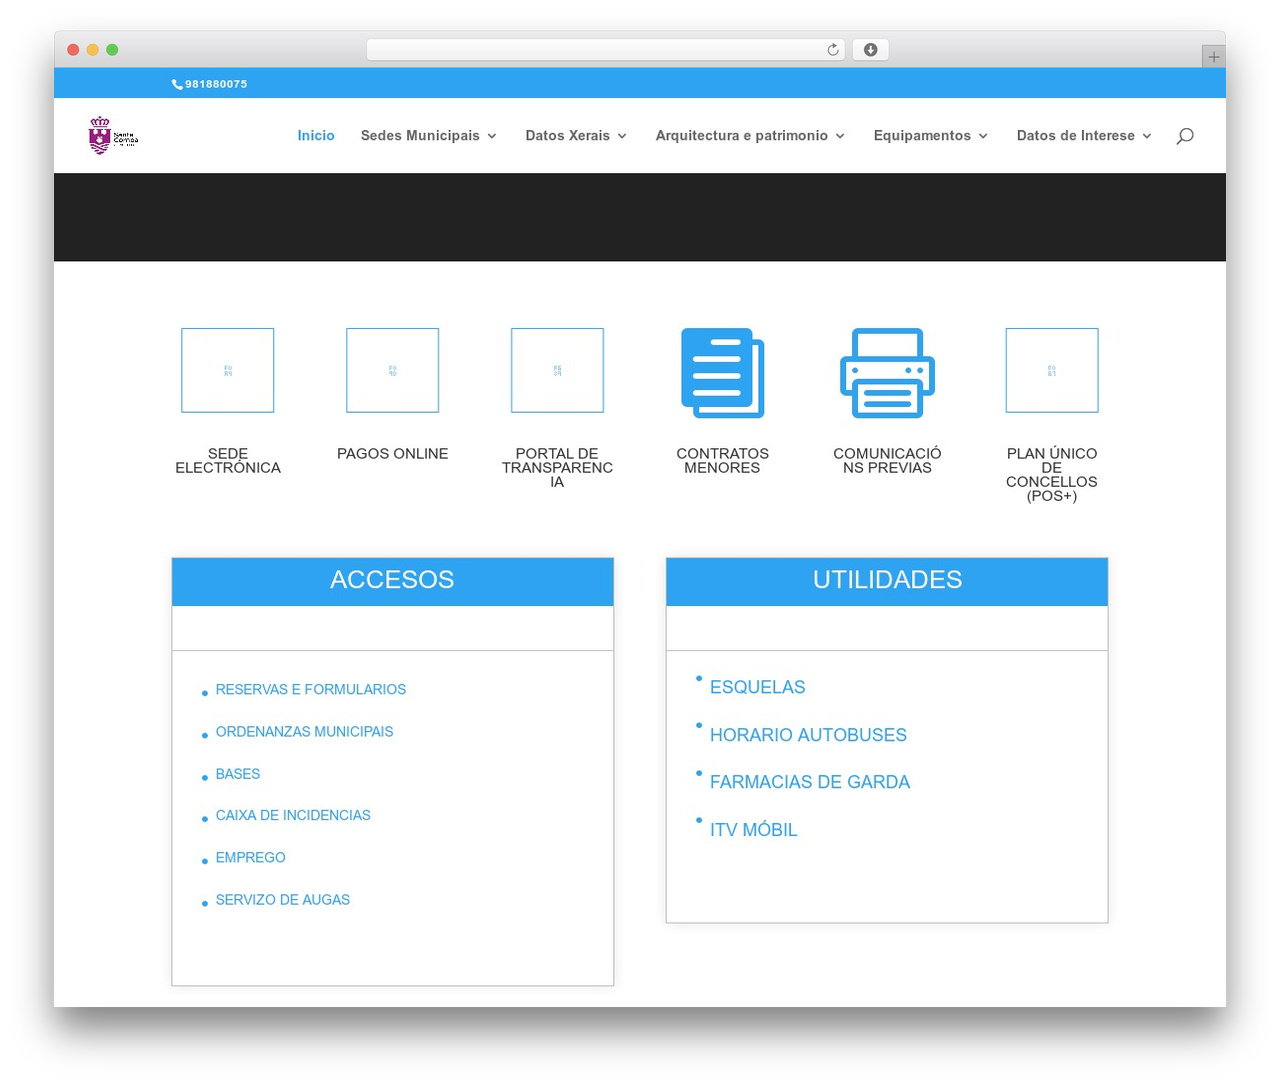Click the Accesos panel header
The image size is (1280, 1084).
click(392, 581)
